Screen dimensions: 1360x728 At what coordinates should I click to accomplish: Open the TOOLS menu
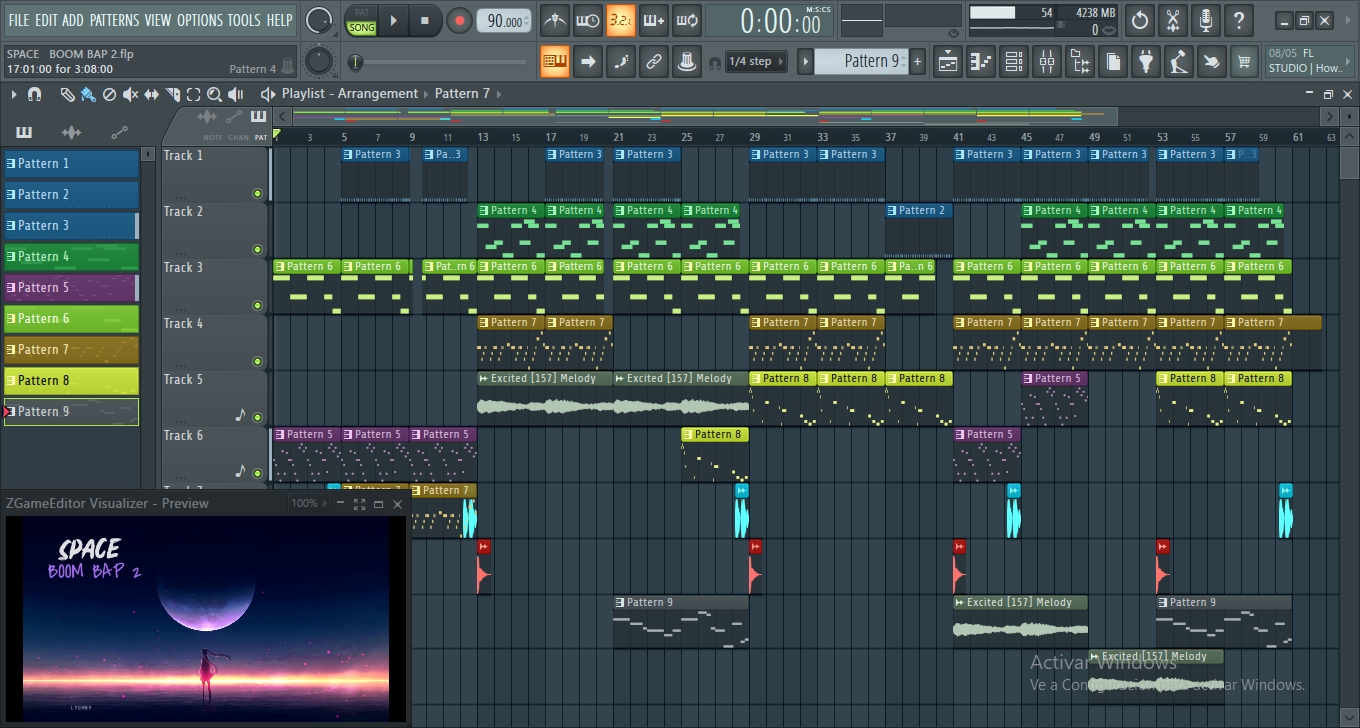(244, 20)
